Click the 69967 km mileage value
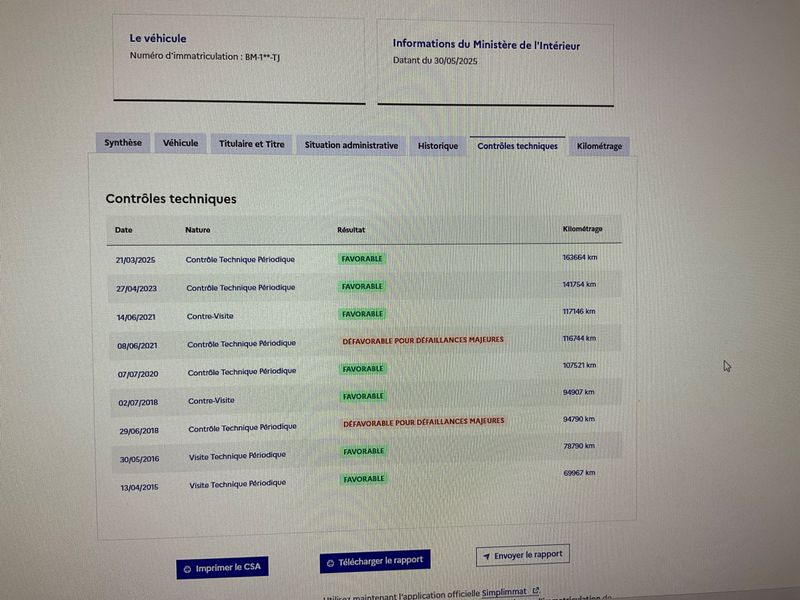800x600 pixels. coord(580,473)
